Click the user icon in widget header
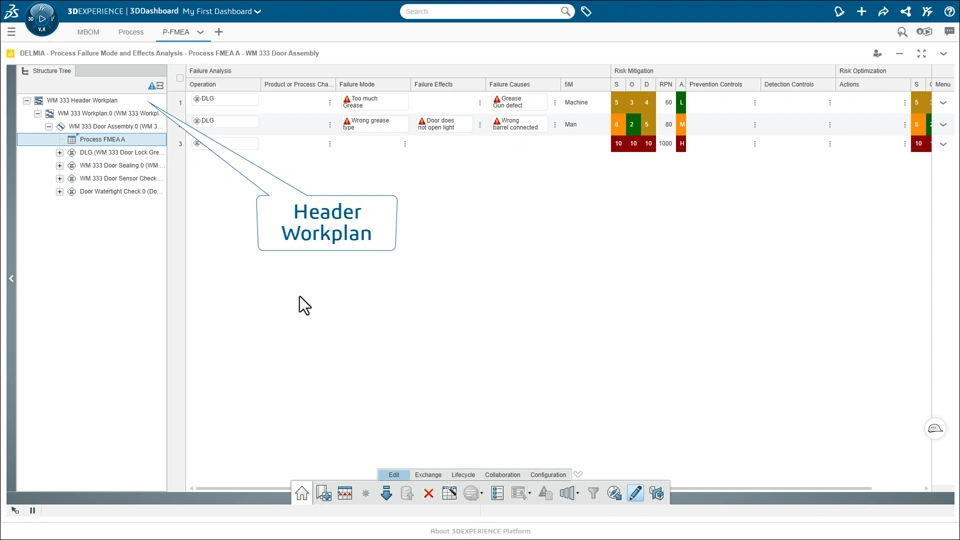The image size is (960, 540). coord(877,53)
